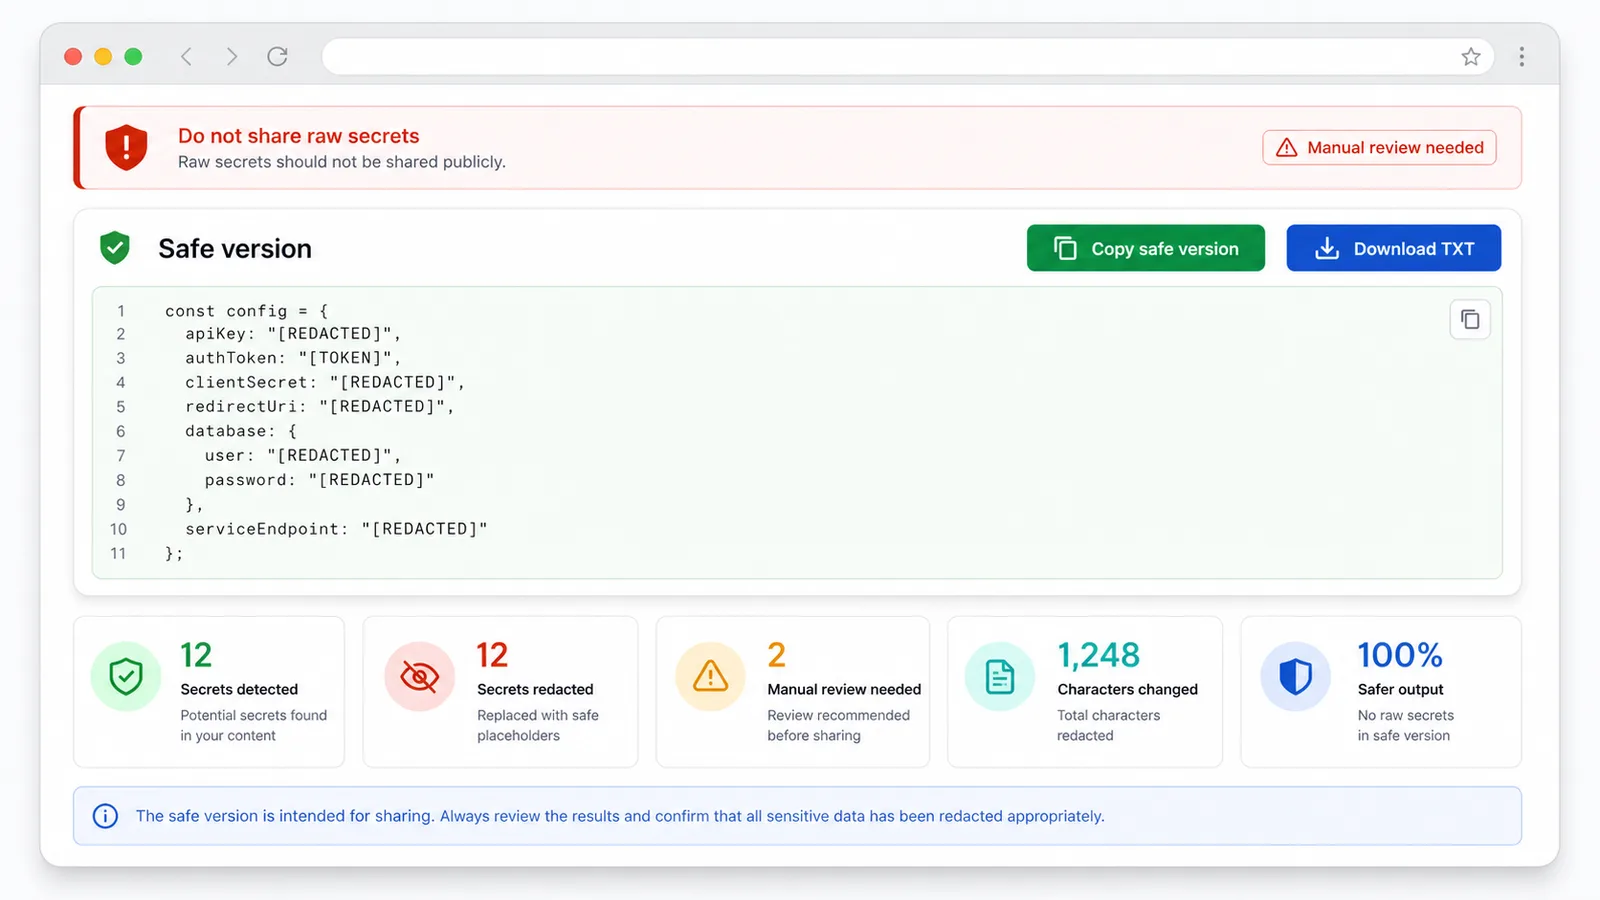
Task: Focus the browser address bar
Action: (x=907, y=57)
